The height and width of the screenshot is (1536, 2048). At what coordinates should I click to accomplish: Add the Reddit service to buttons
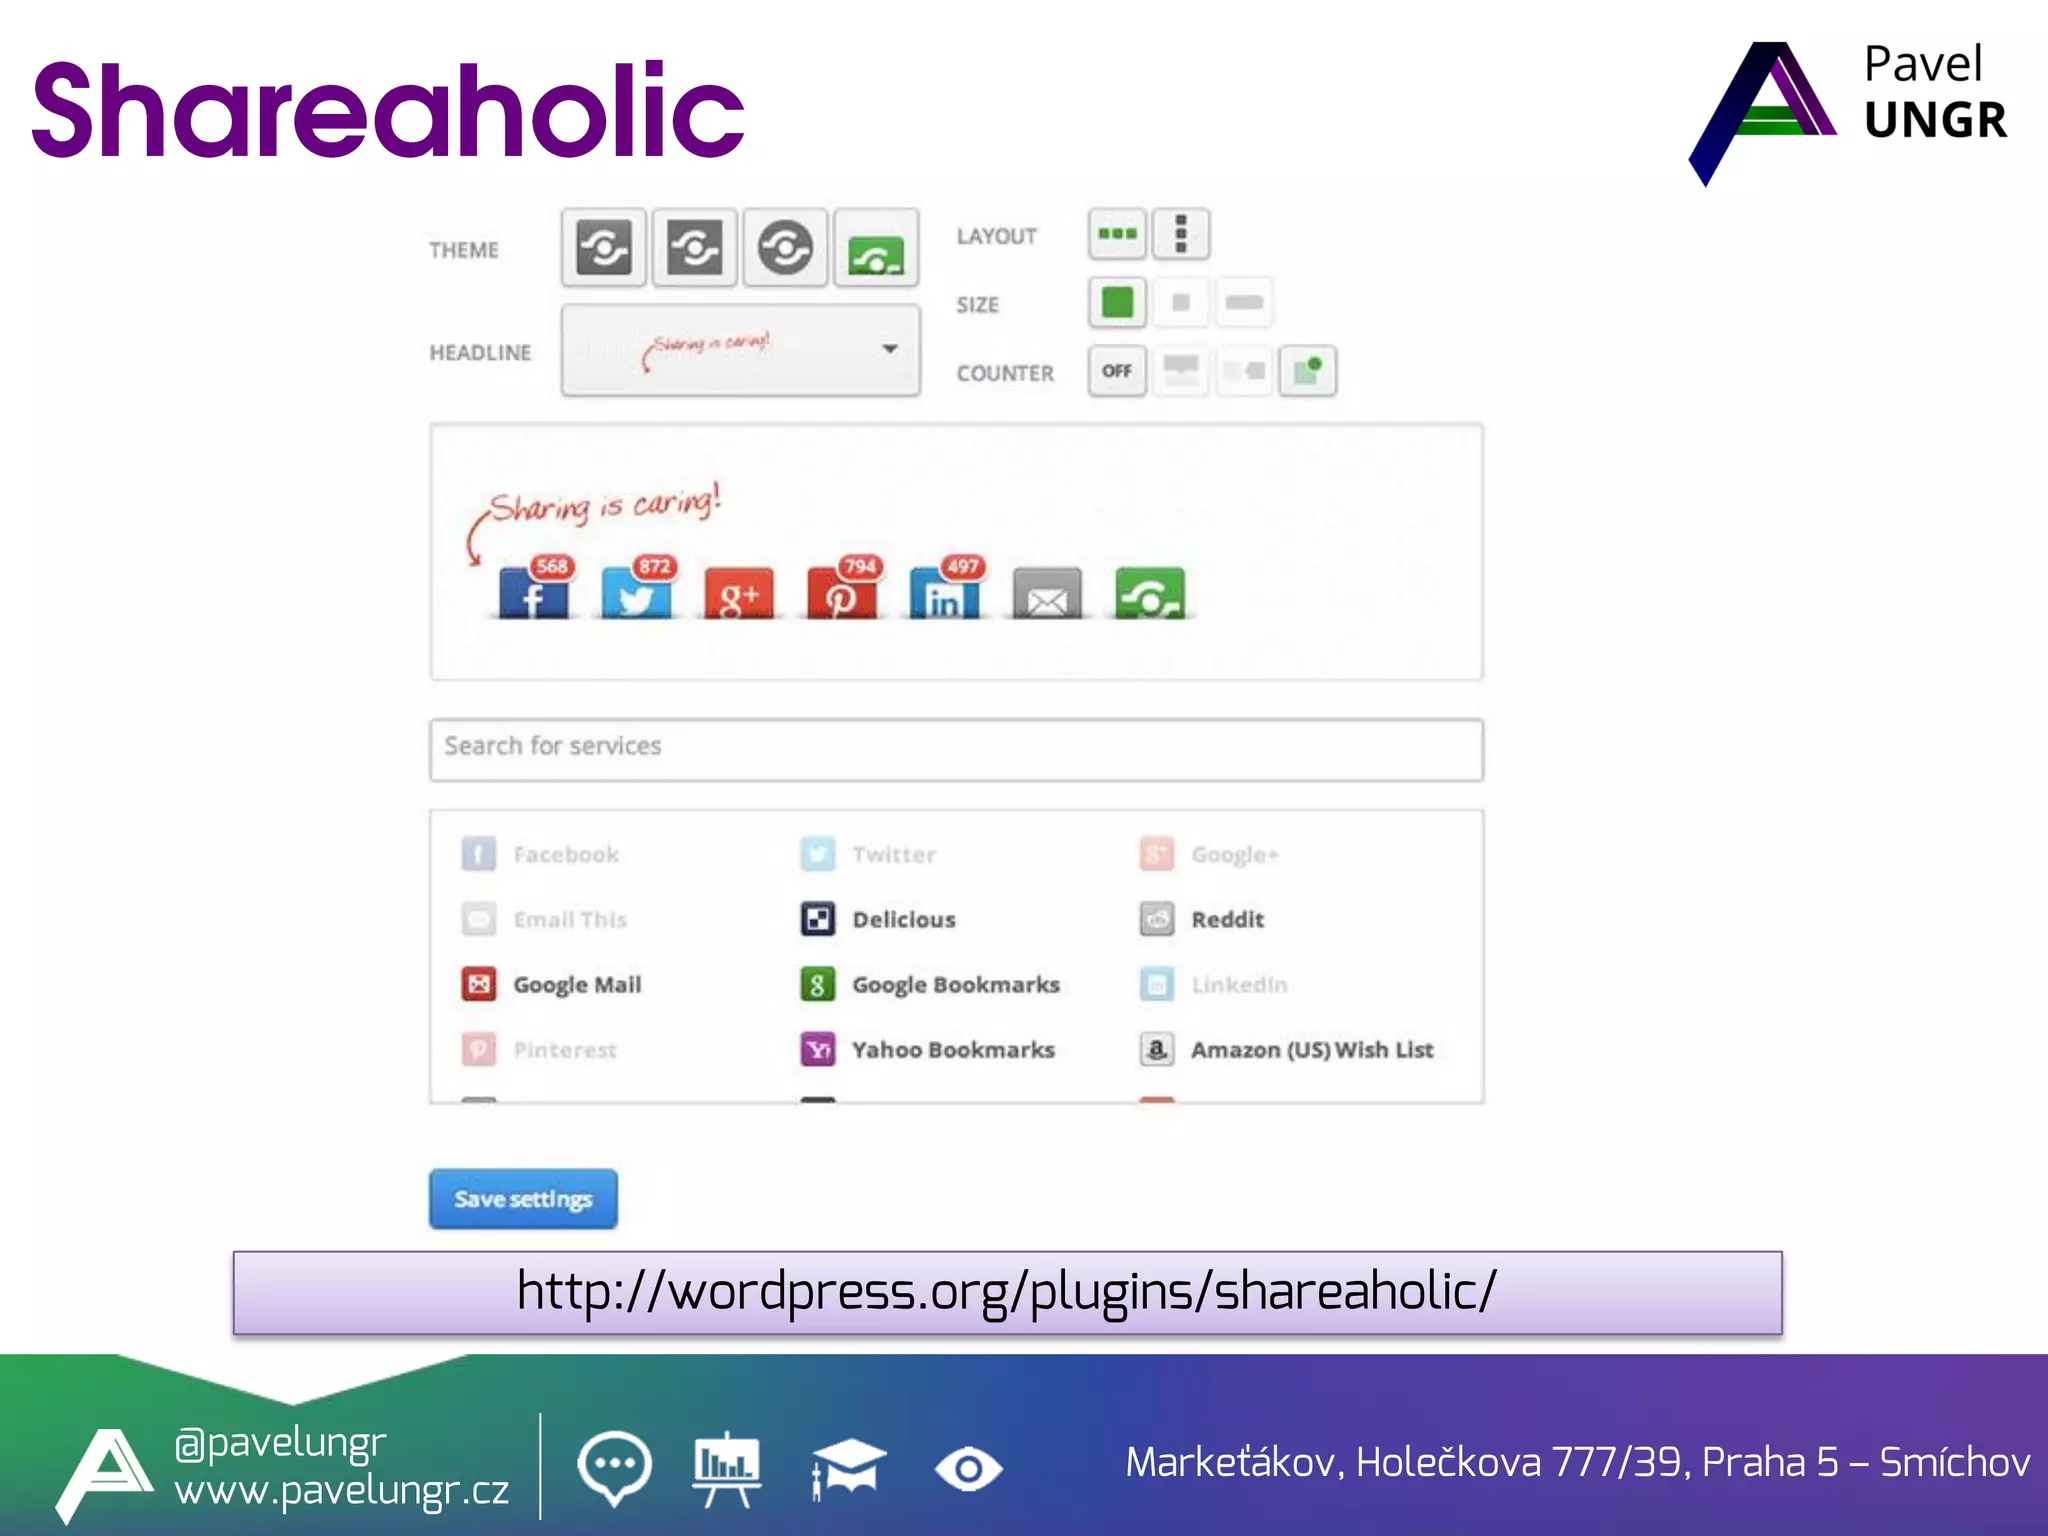(x=1226, y=919)
